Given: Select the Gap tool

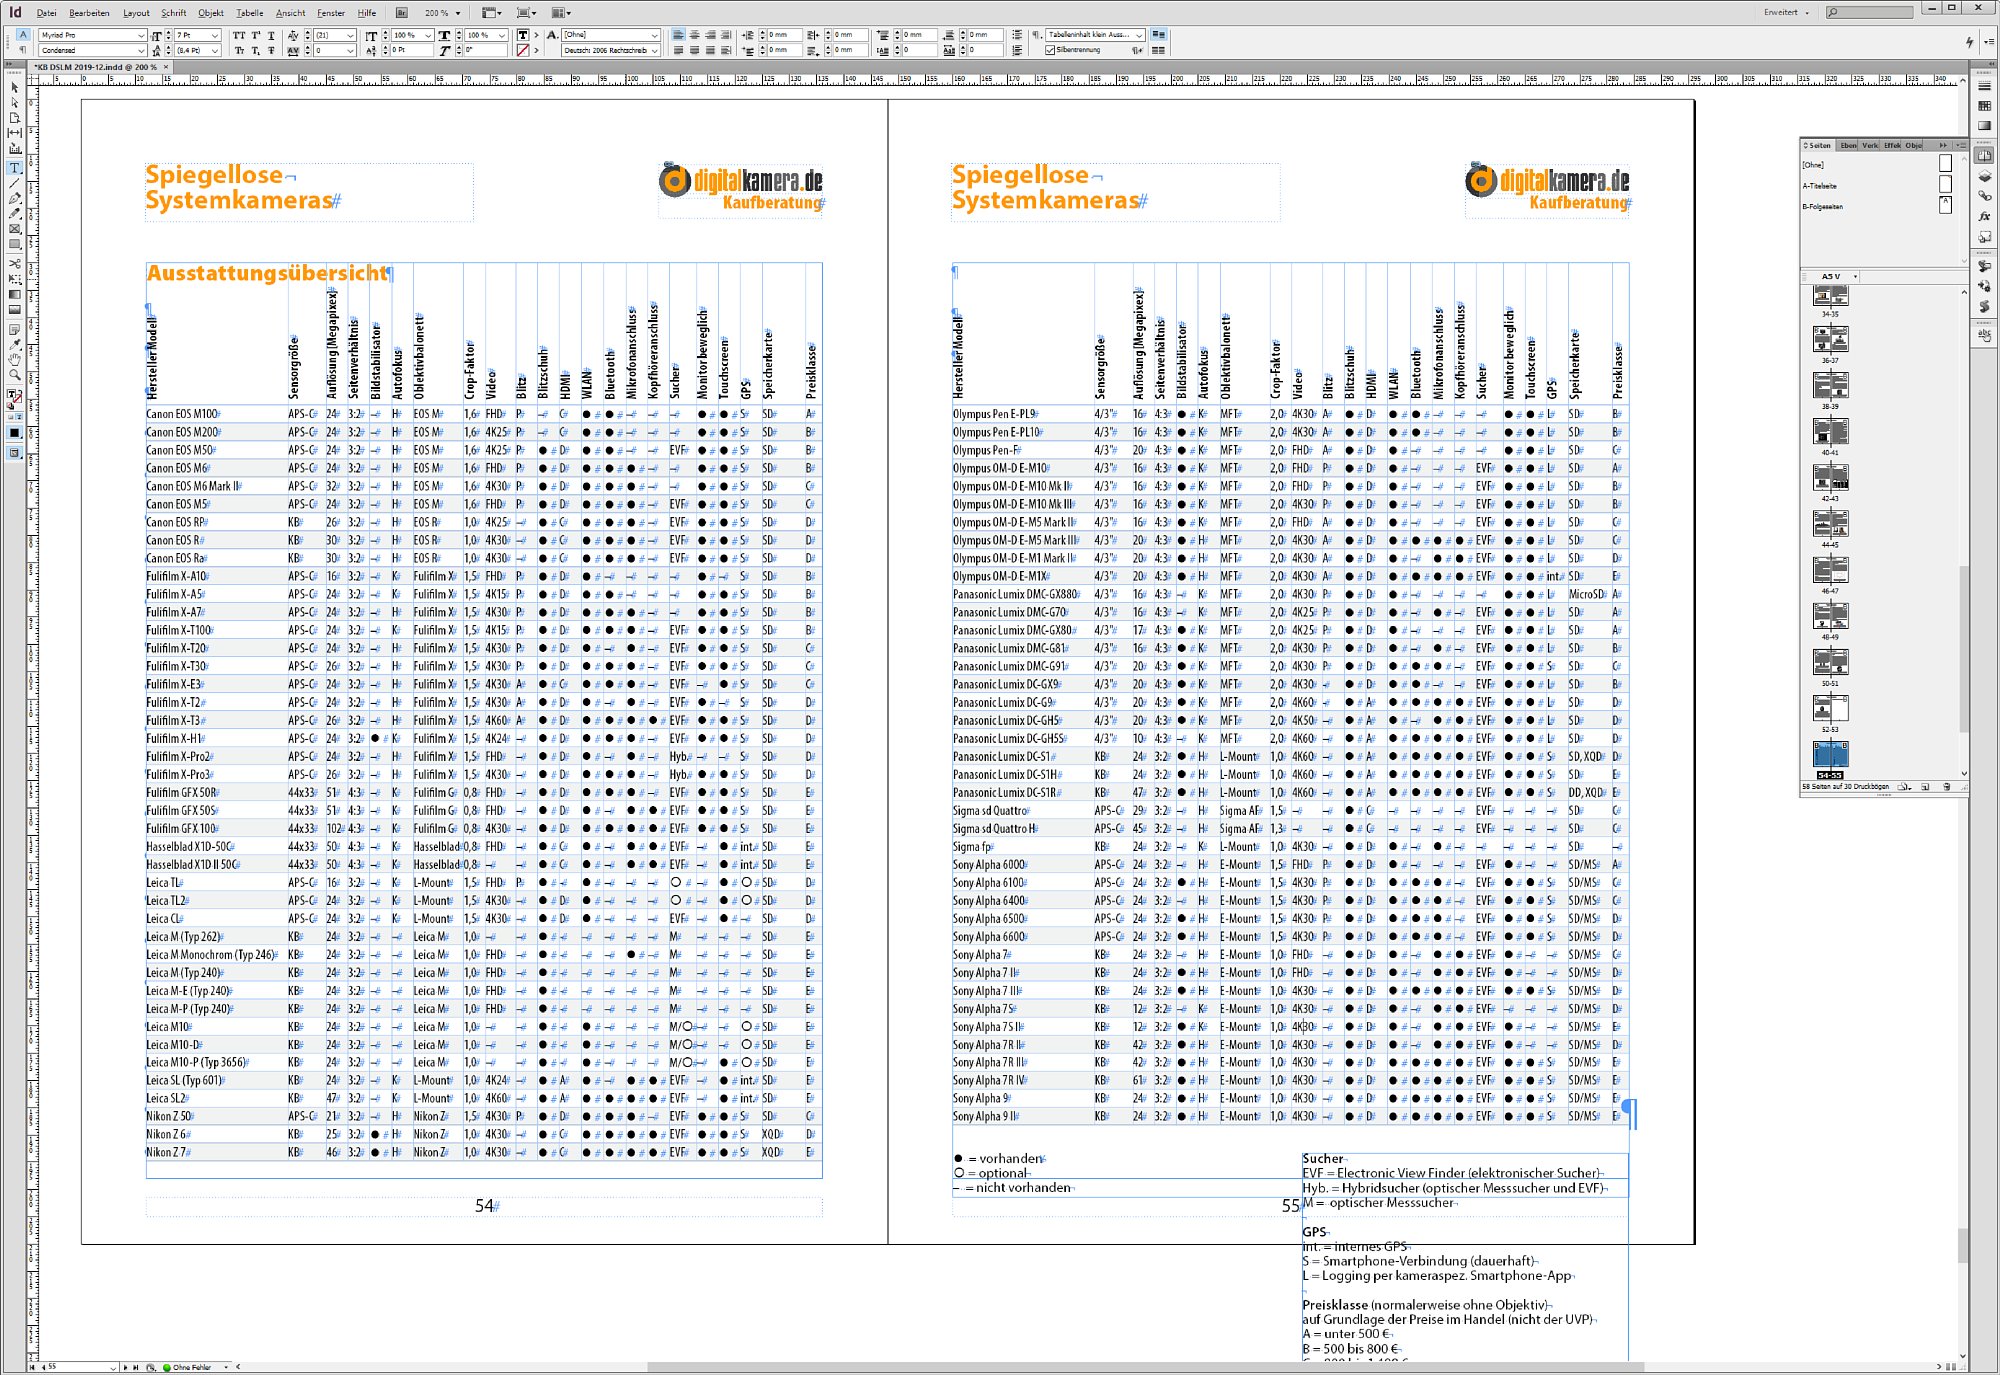Looking at the screenshot, I should (x=14, y=132).
